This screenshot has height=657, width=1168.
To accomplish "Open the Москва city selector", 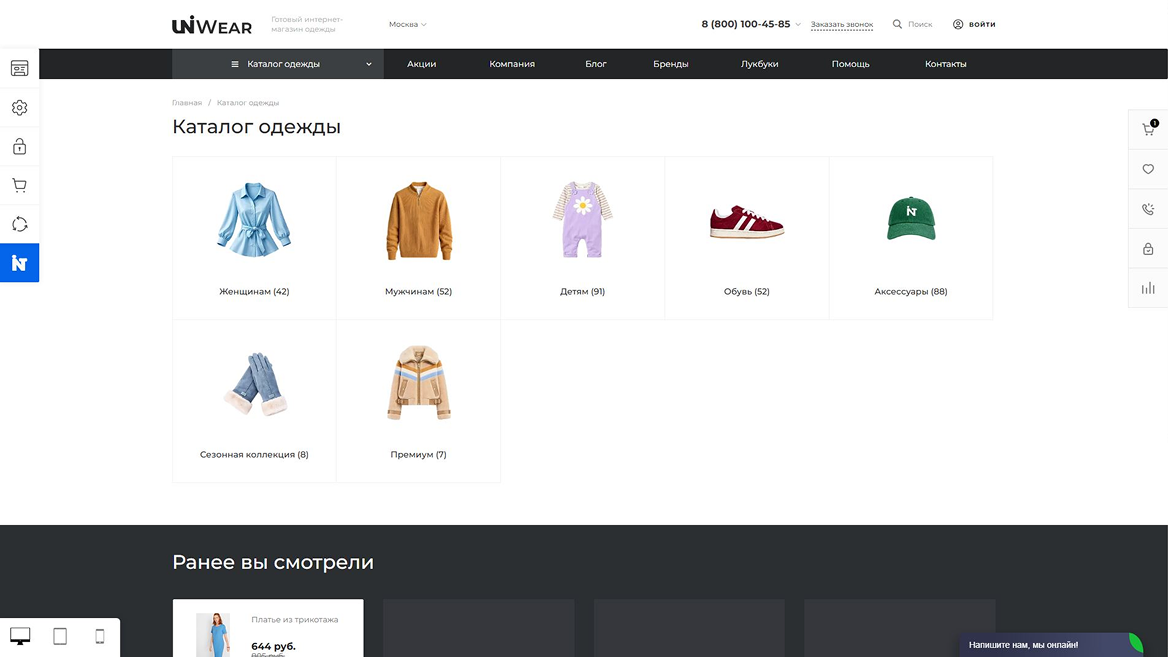I will point(407,24).
